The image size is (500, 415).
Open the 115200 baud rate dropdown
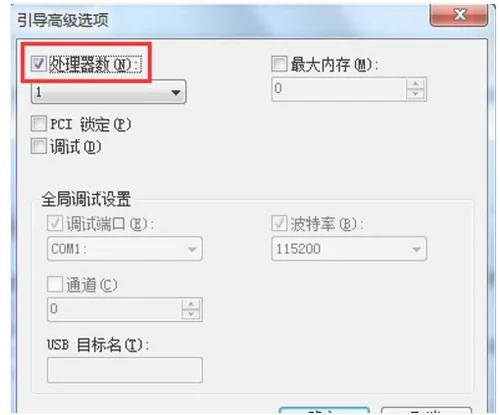click(x=349, y=249)
